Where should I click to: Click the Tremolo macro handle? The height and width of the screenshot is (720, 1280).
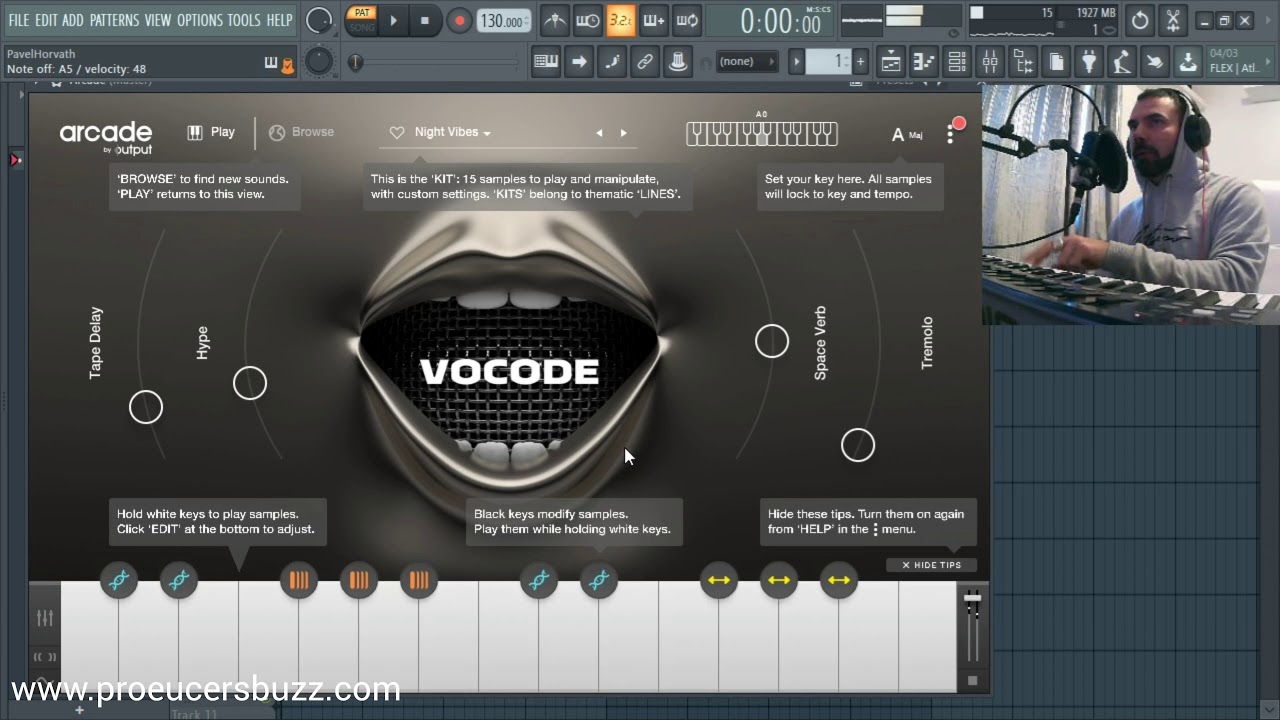tap(858, 445)
